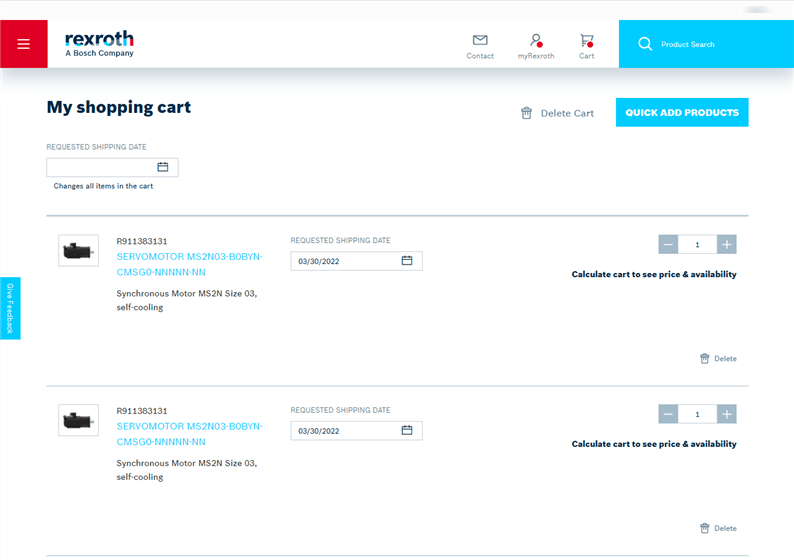Click the cart-wide requested shipping date field
Screen dimensions: 794x560
[112, 167]
